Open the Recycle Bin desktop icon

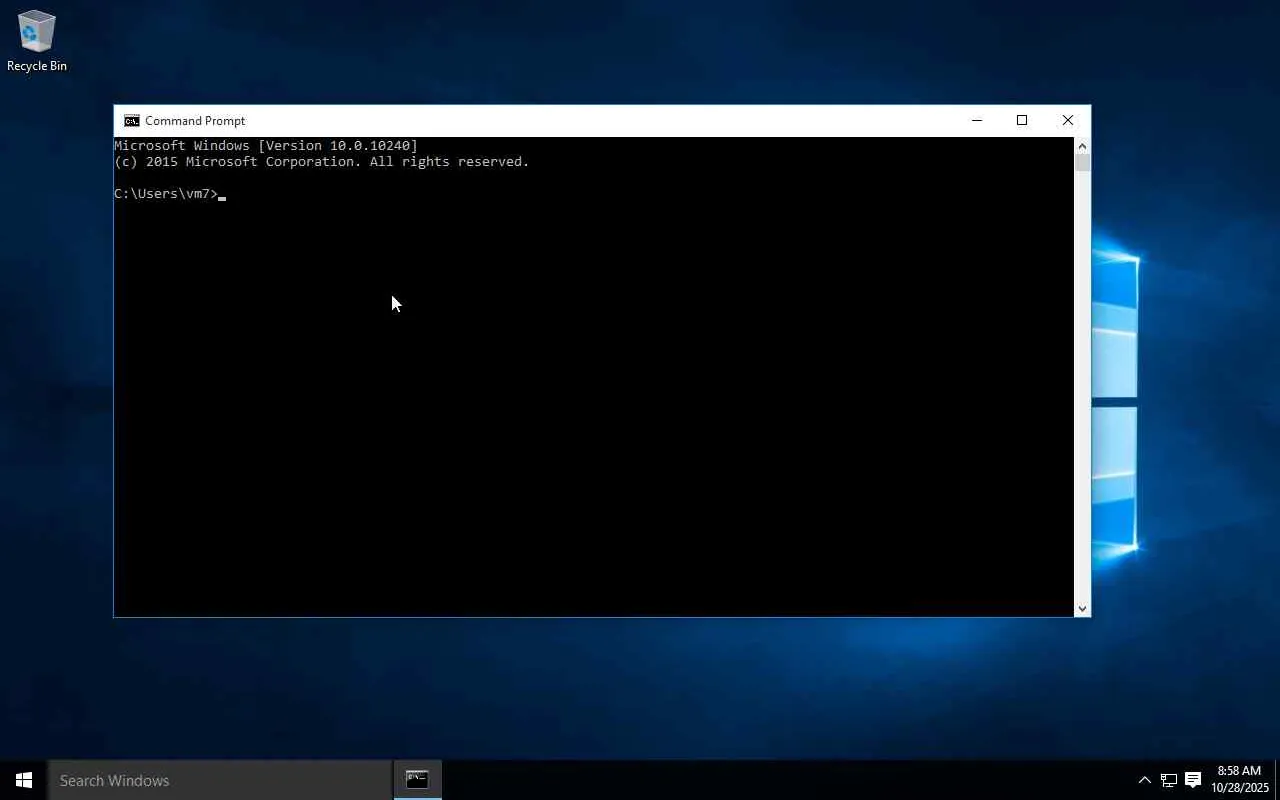point(37,42)
